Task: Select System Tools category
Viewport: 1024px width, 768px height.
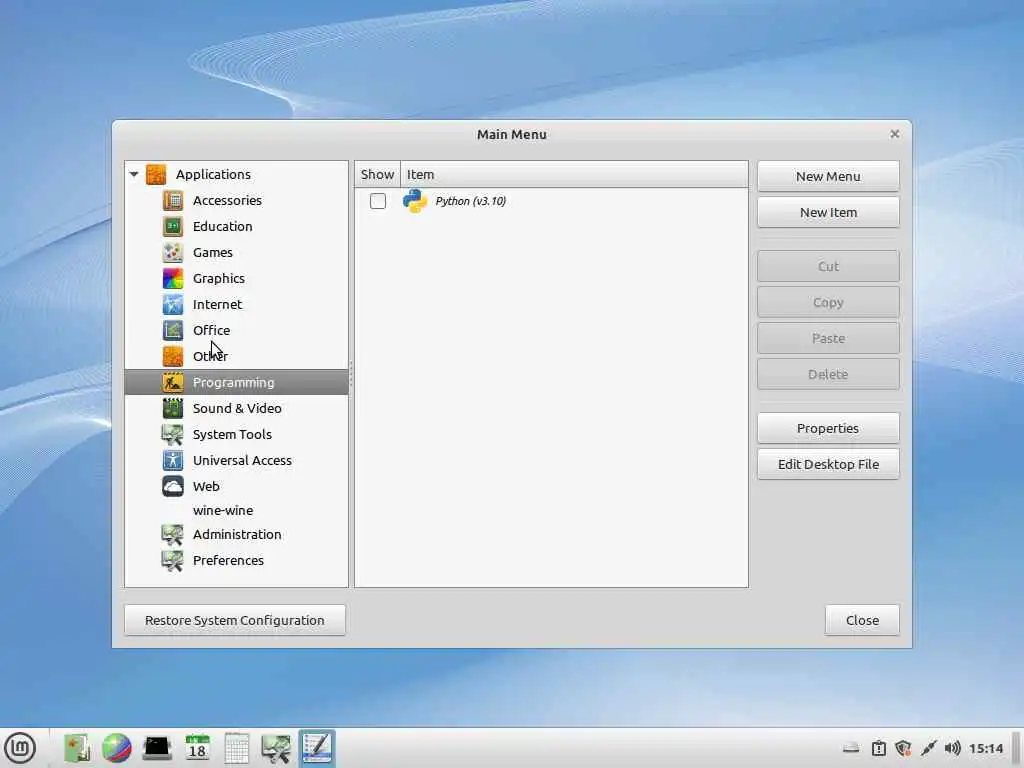Action: tap(232, 434)
